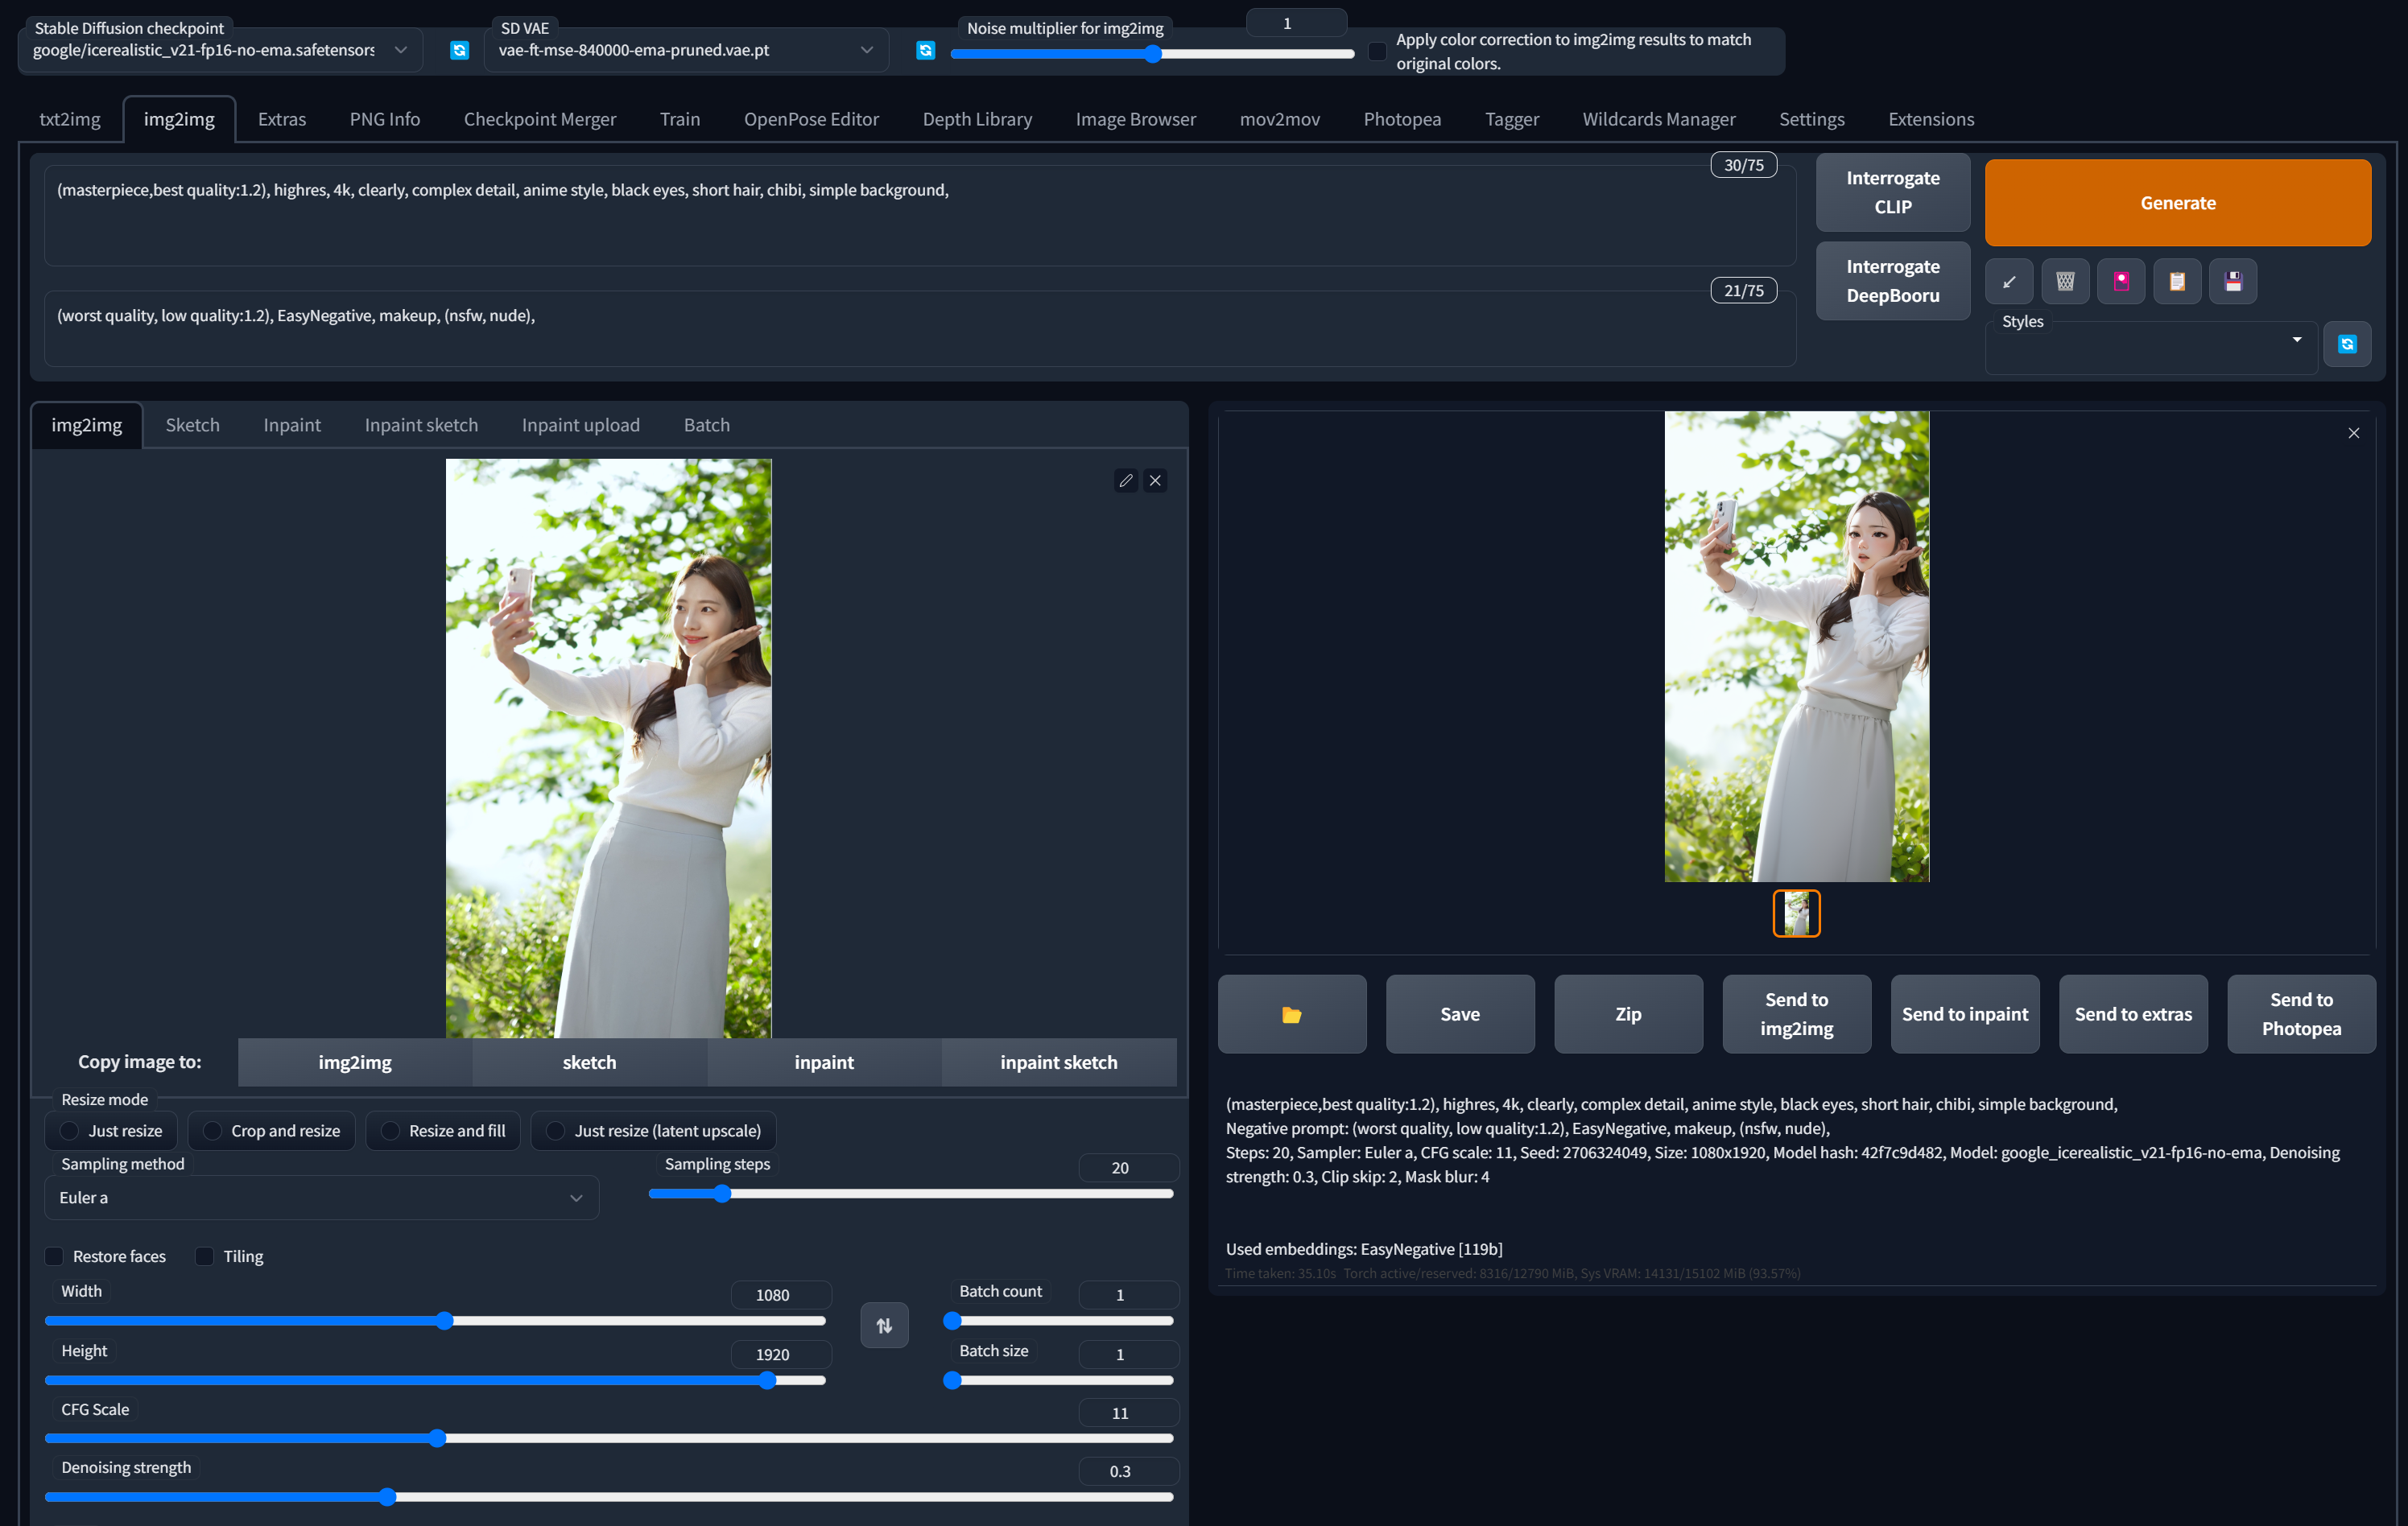Click the width/height swap arrows button

pyautogui.click(x=884, y=1325)
